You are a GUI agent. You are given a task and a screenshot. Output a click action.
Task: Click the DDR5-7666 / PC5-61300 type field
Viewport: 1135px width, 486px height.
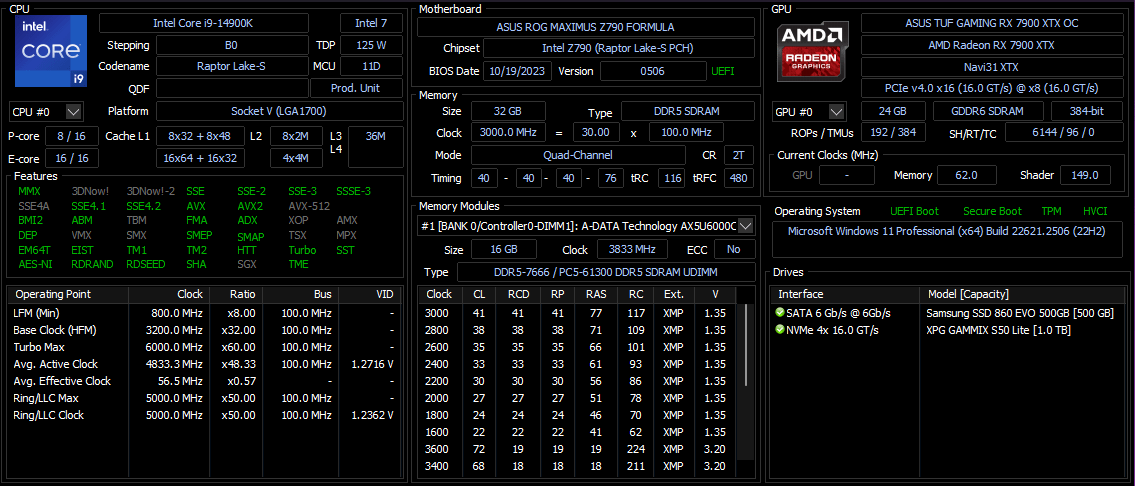point(605,272)
